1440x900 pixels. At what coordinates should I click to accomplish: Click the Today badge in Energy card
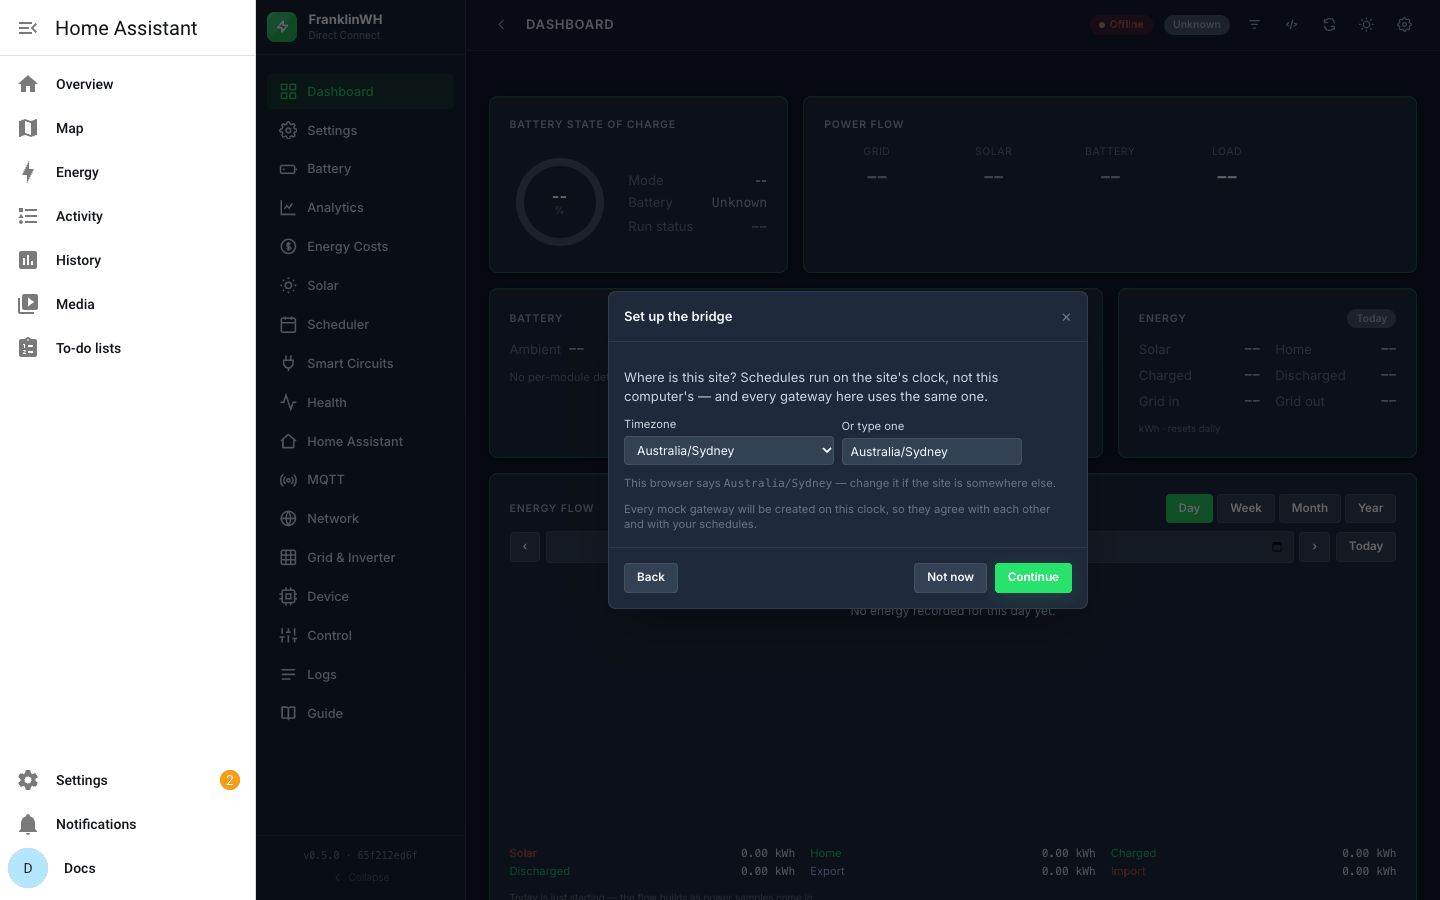pyautogui.click(x=1372, y=319)
